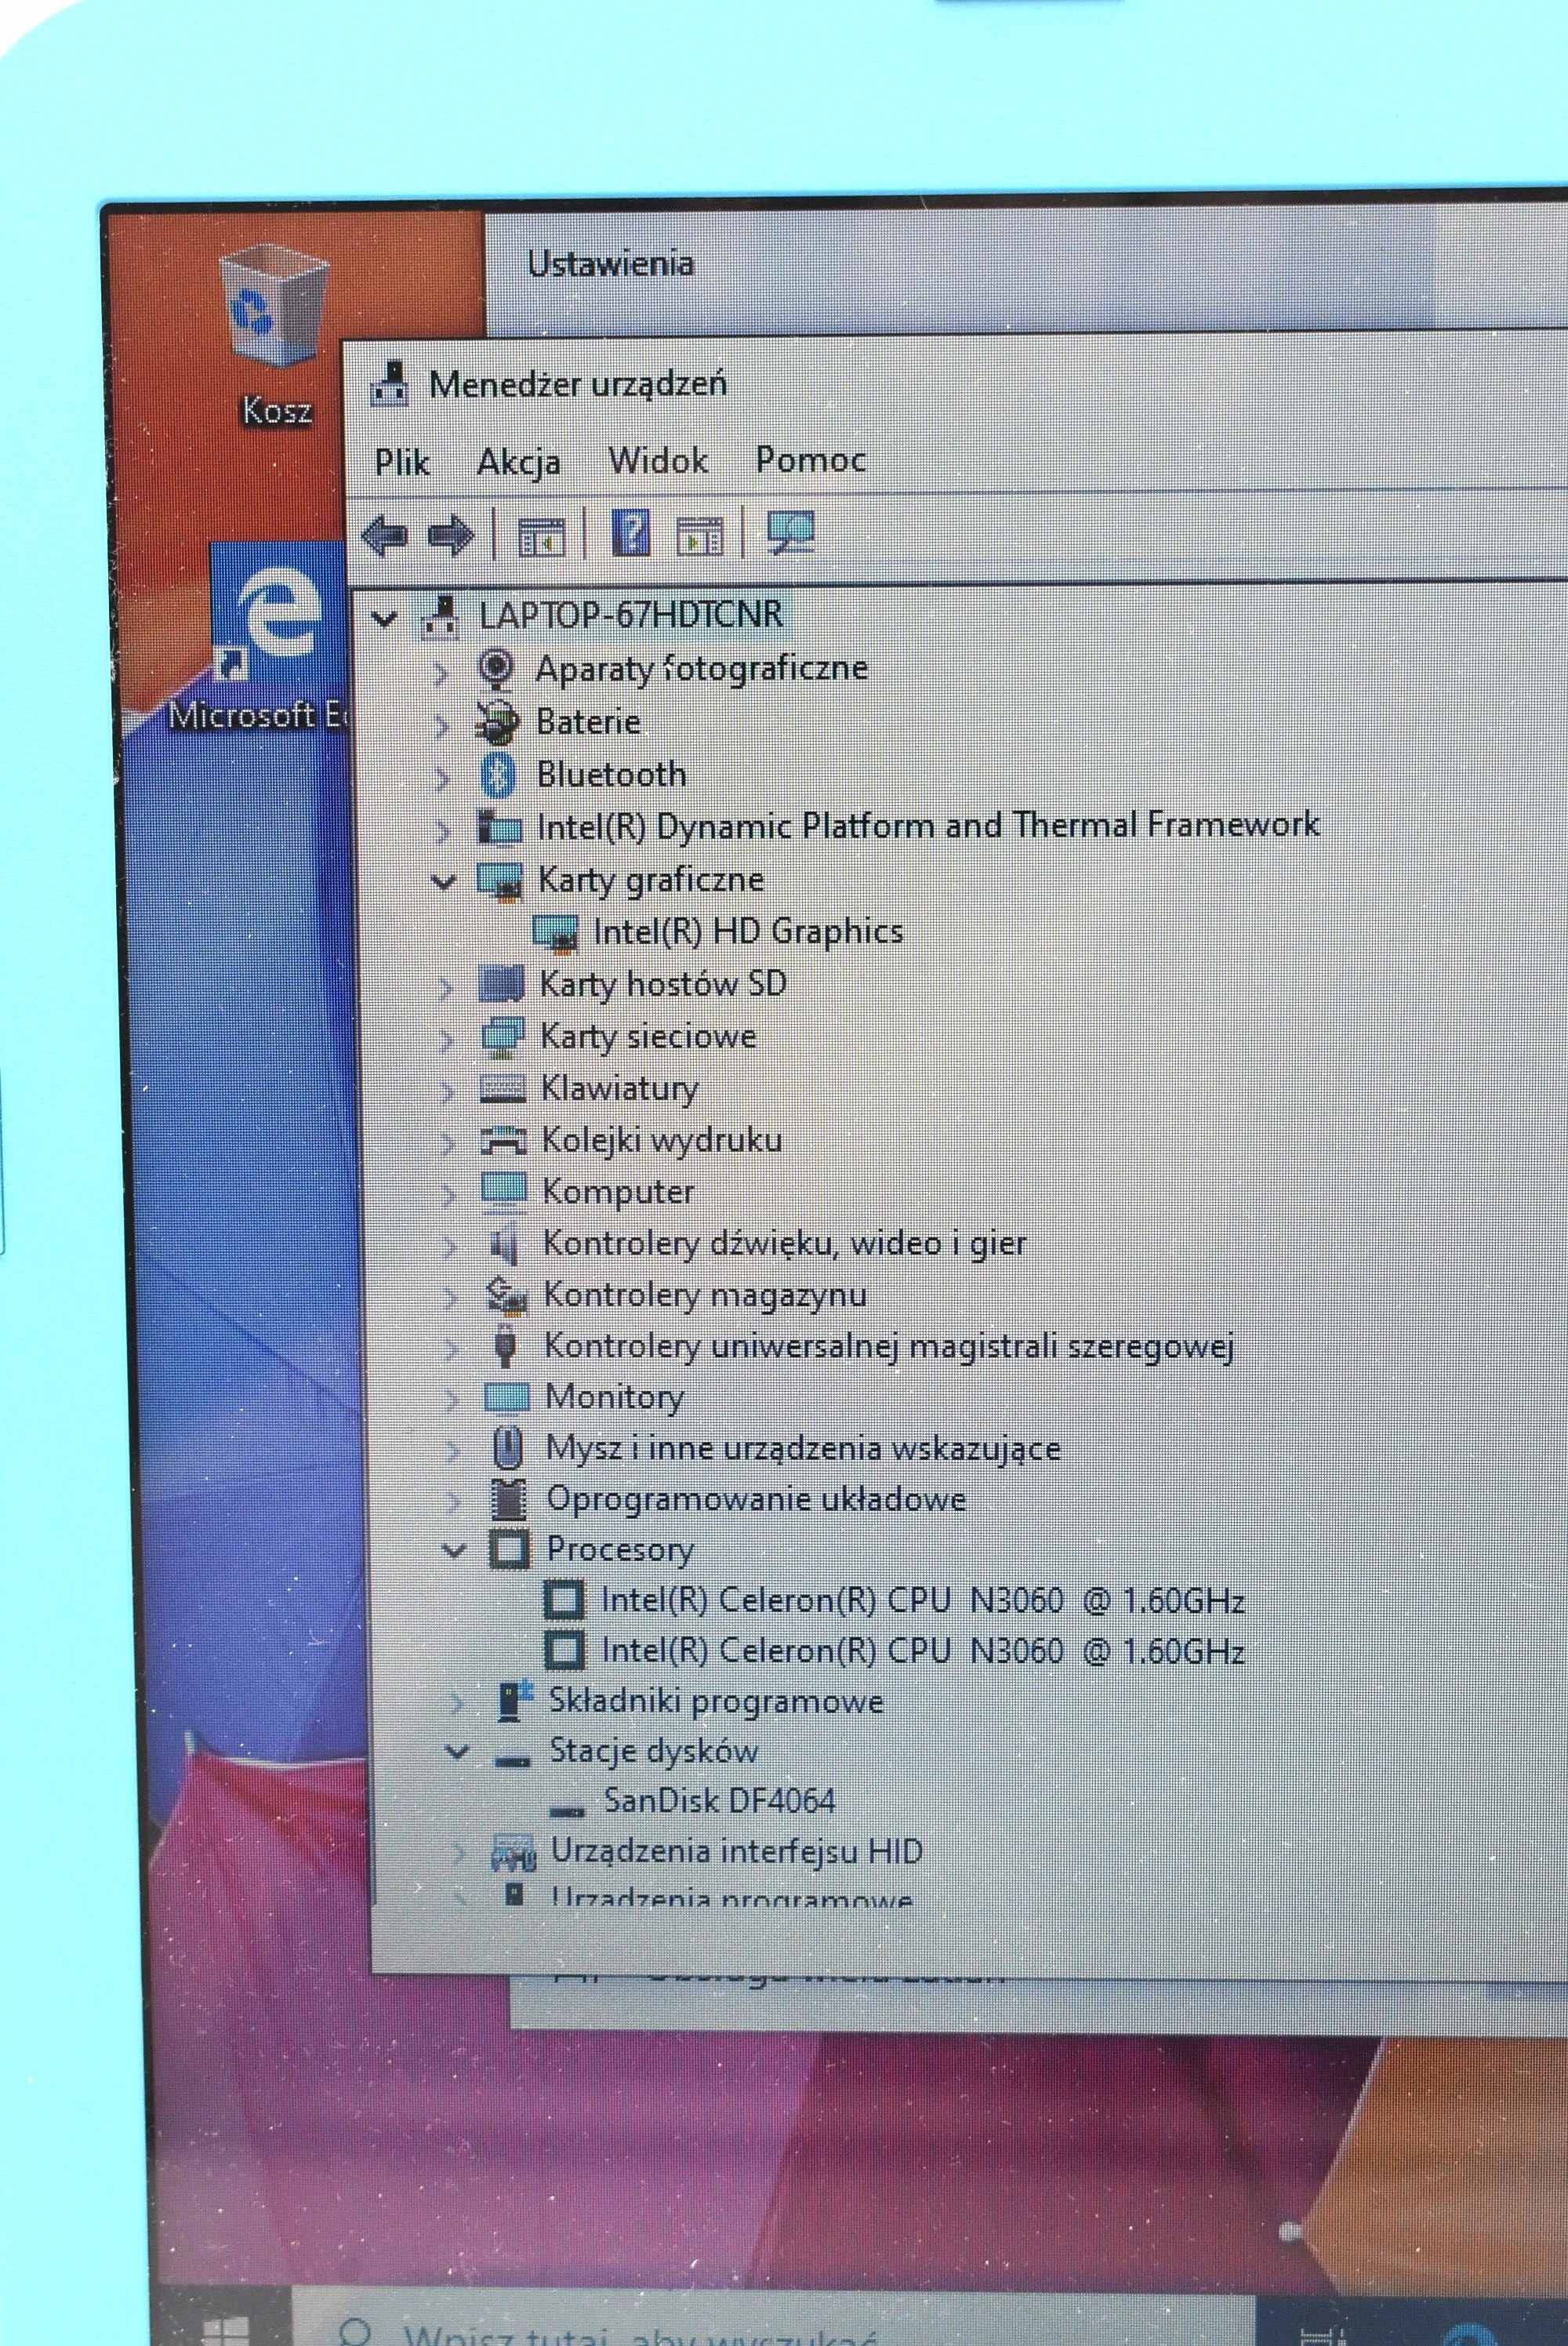Viewport: 1568px width, 2346px height.
Task: Click the show/hide console tree toolbar icon
Action: tap(541, 536)
